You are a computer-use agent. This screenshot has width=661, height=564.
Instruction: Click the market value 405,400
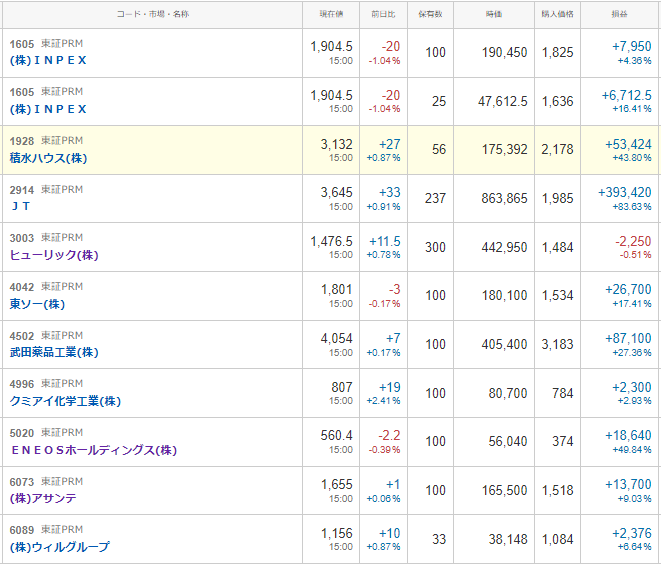coord(505,344)
